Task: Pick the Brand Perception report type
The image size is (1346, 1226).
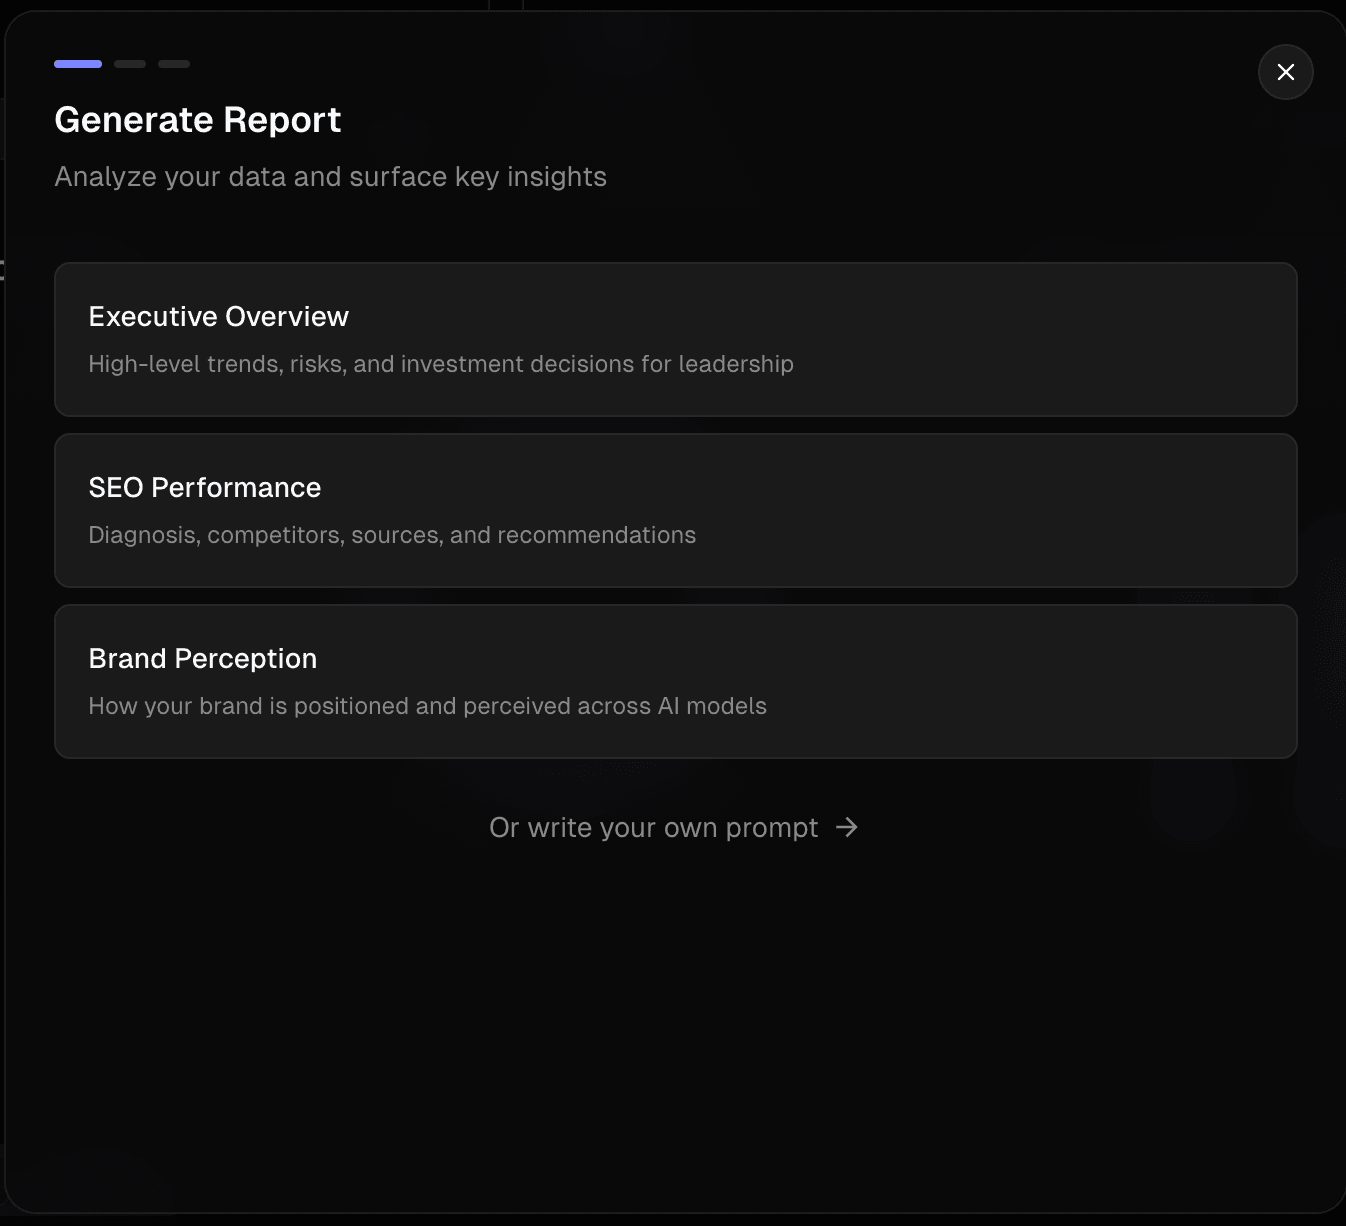Action: [x=675, y=681]
